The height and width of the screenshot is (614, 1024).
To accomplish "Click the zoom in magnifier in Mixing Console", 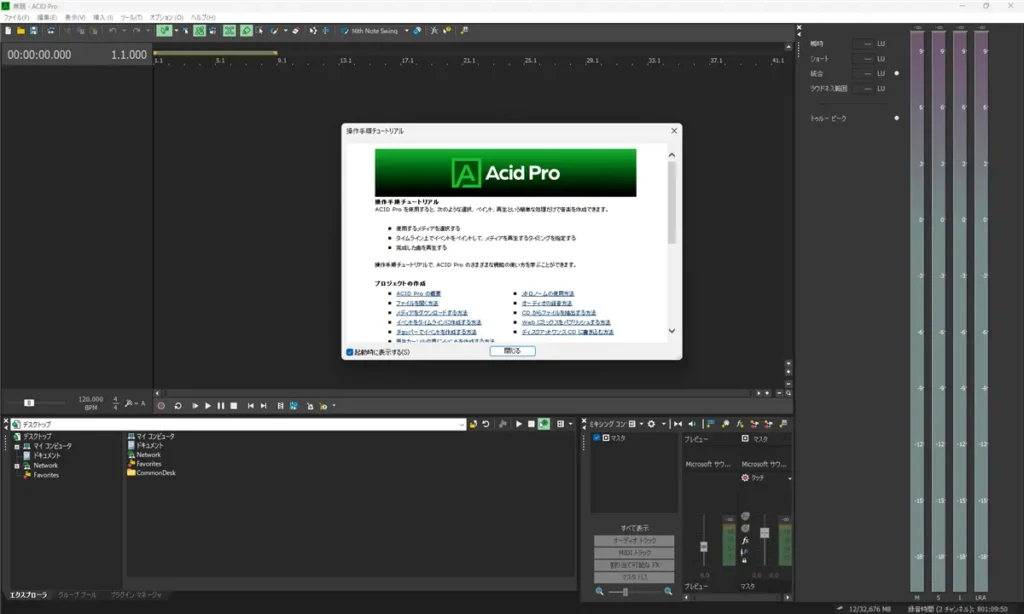I will coord(668,591).
